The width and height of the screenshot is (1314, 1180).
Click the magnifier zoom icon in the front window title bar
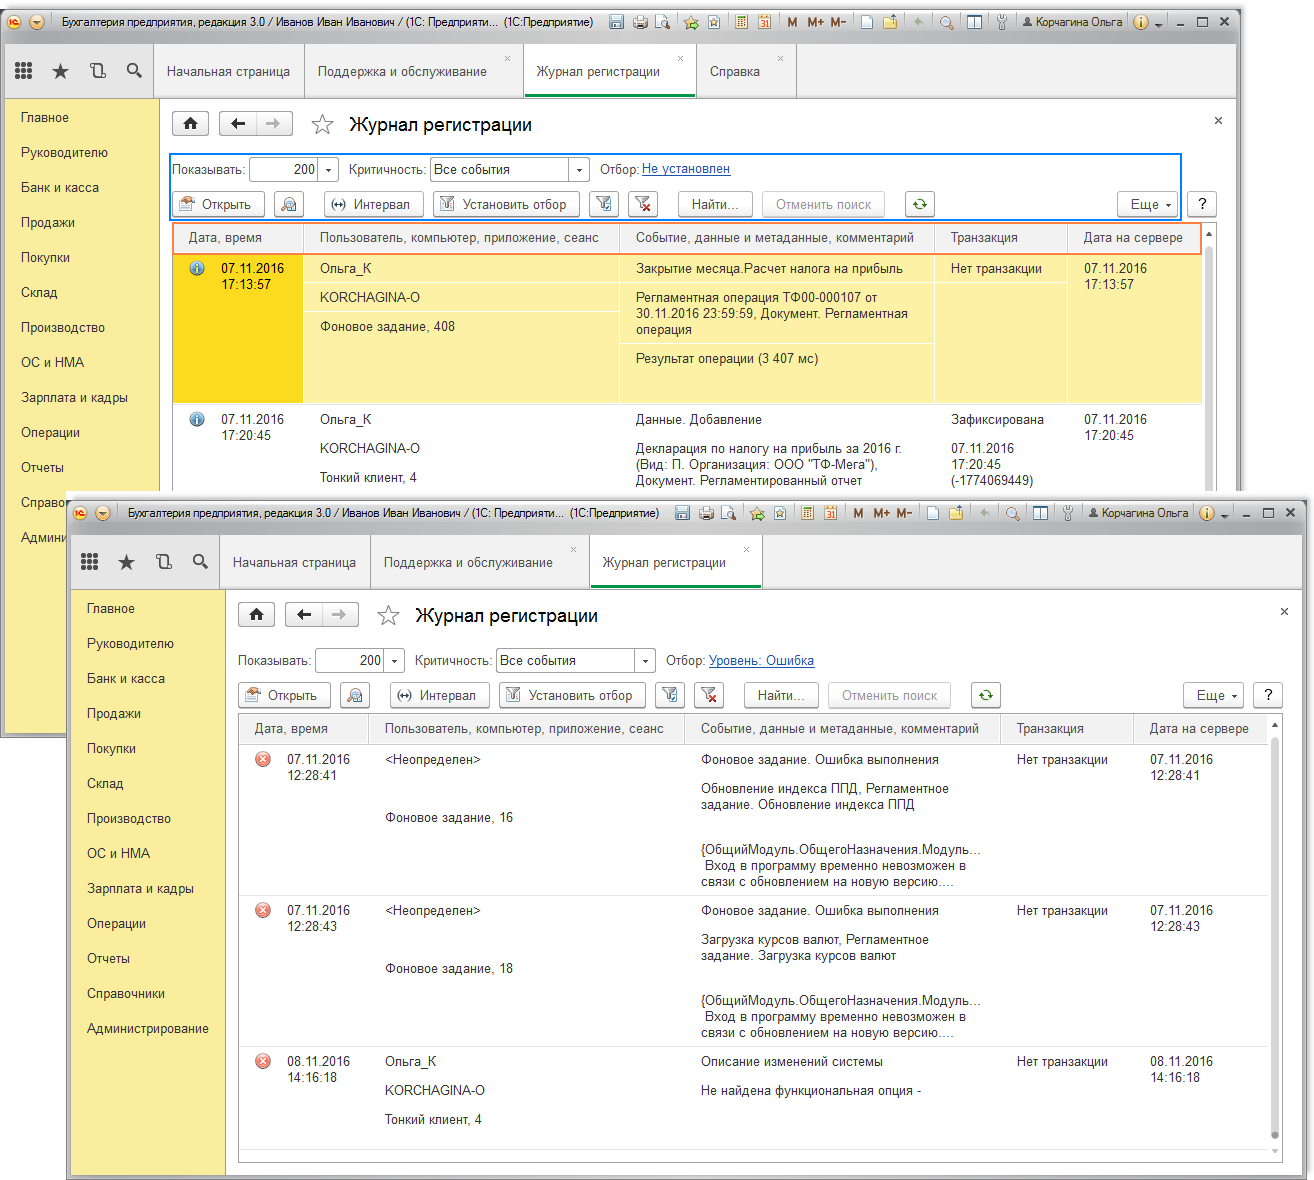click(x=1013, y=513)
